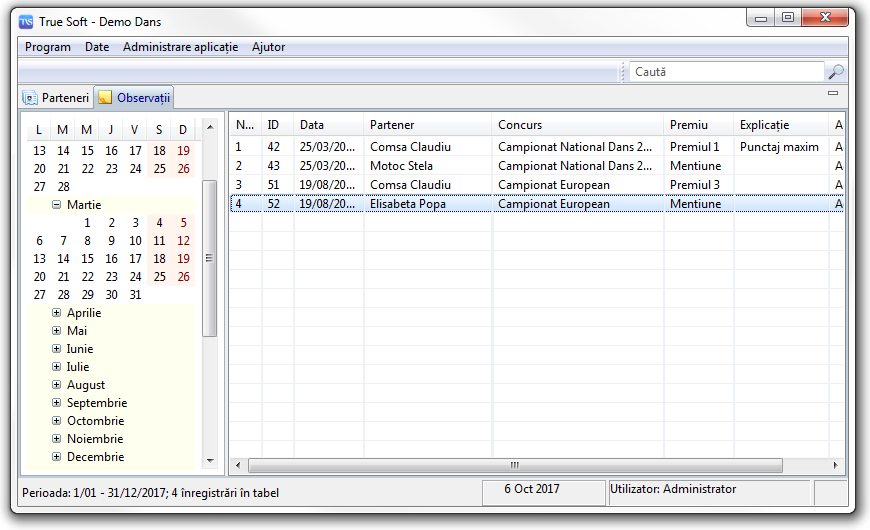Open the Administrare aplicație menu
This screenshot has height=530, width=870.
tap(180, 47)
